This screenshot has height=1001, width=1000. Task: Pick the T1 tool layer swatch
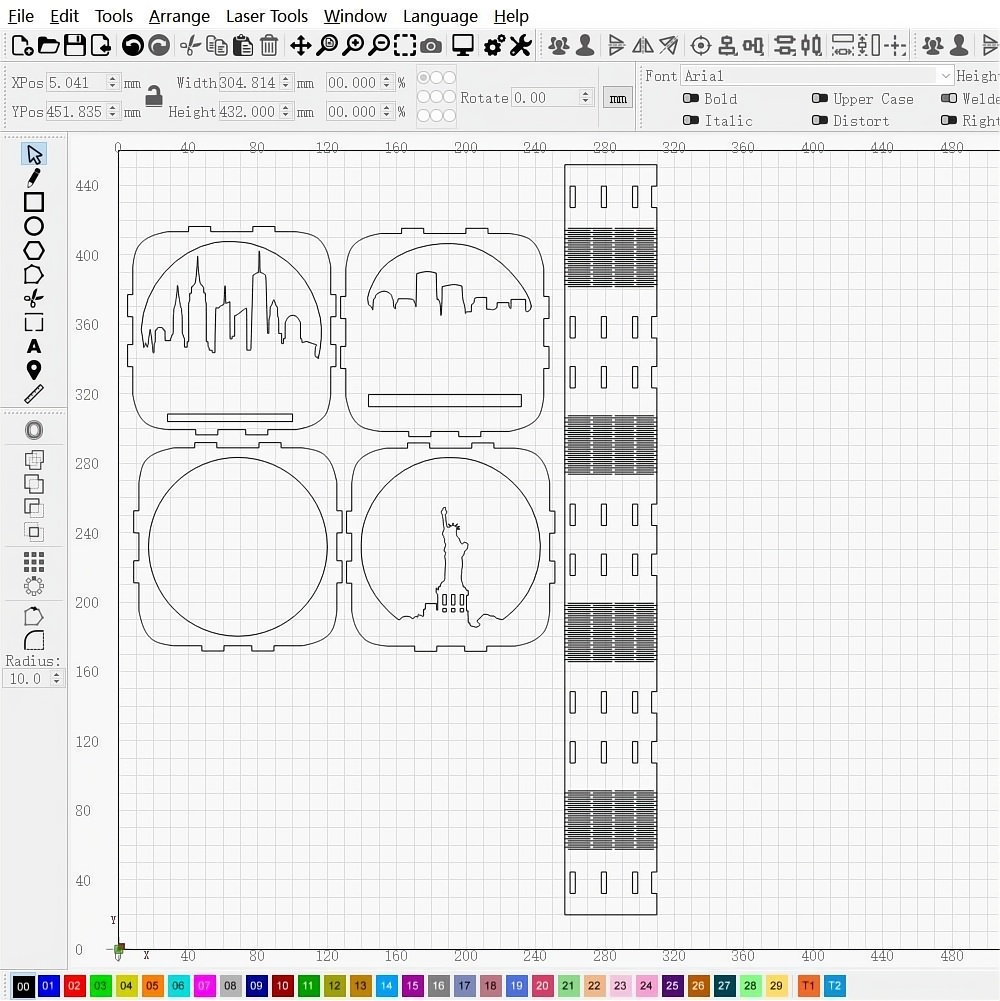click(x=808, y=985)
